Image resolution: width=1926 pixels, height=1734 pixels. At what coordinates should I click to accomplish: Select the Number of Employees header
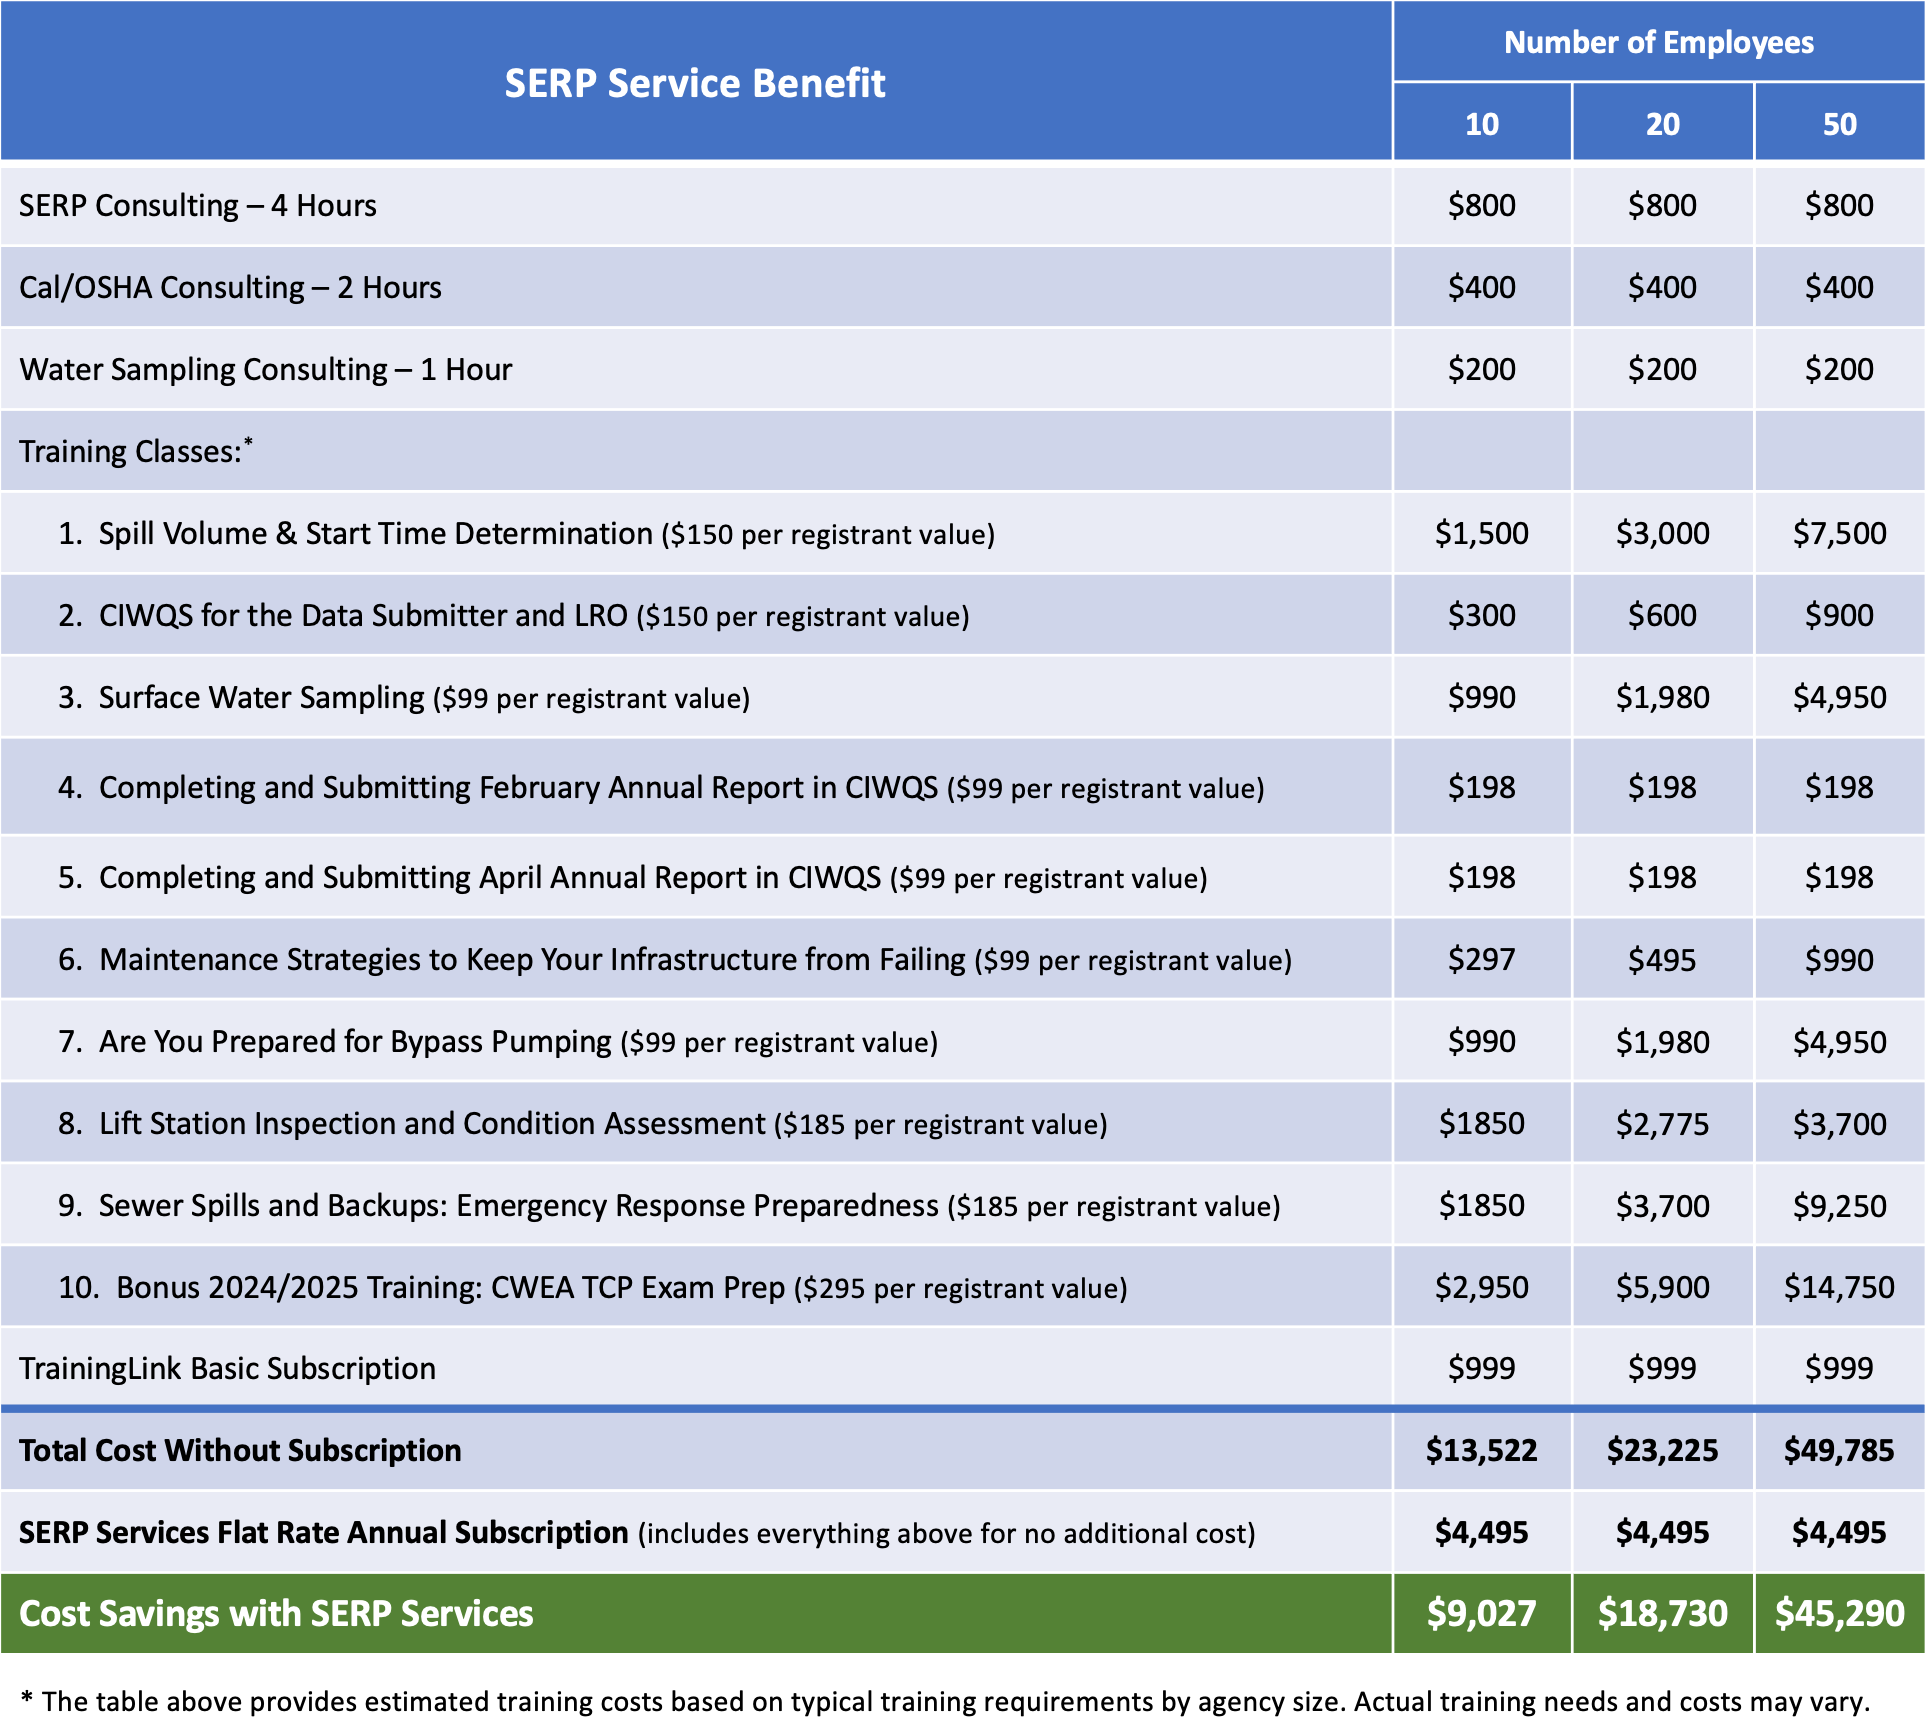point(1658,42)
